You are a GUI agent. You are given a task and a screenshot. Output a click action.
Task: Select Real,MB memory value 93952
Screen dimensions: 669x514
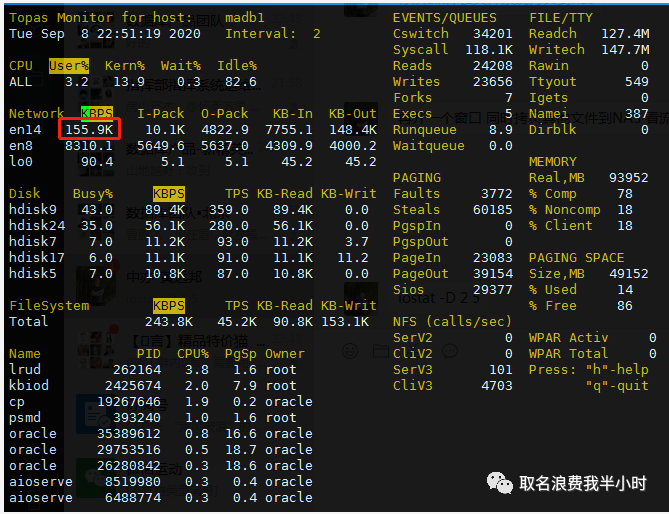pyautogui.click(x=629, y=177)
